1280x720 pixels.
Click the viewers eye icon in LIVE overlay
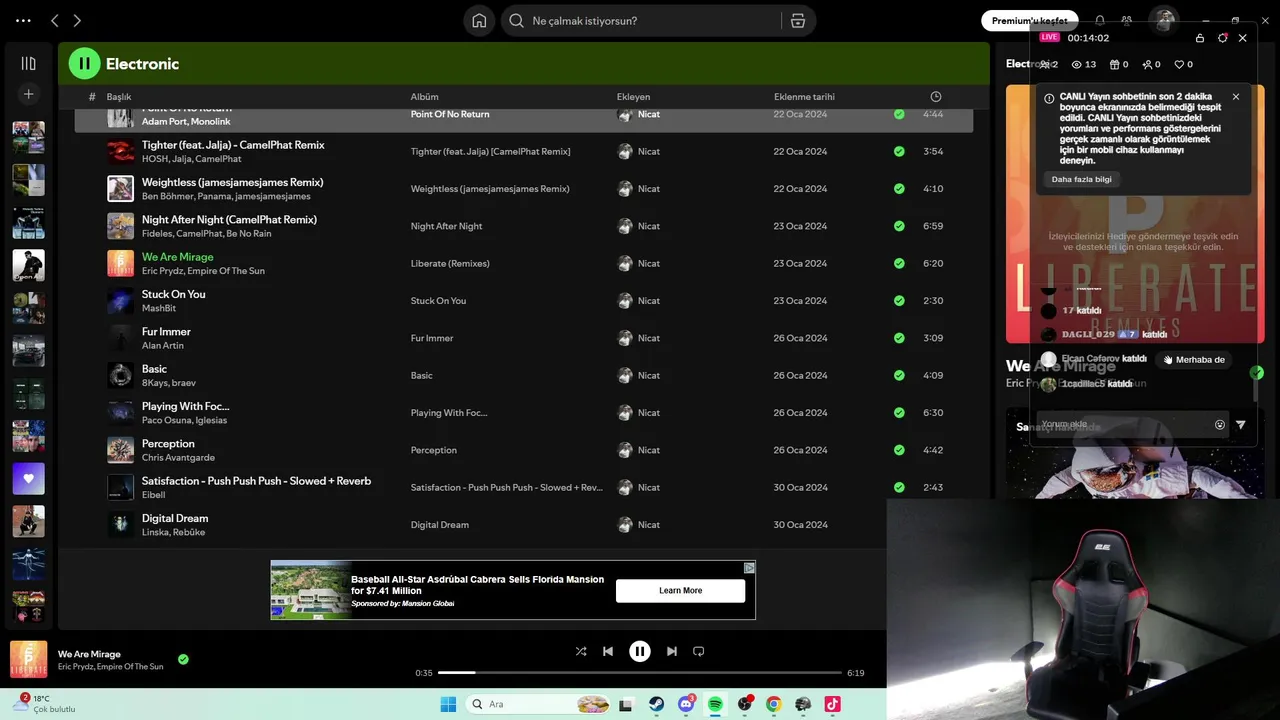1077,64
